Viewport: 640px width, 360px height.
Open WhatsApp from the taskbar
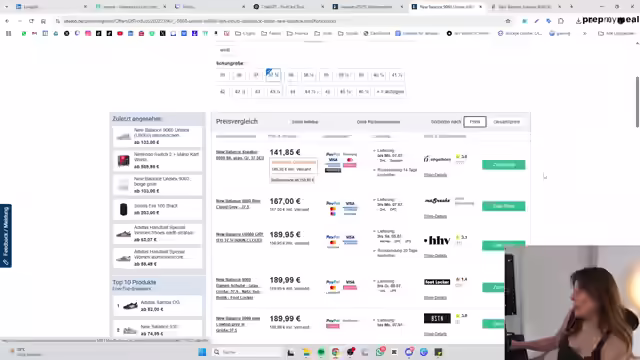tap(380, 352)
